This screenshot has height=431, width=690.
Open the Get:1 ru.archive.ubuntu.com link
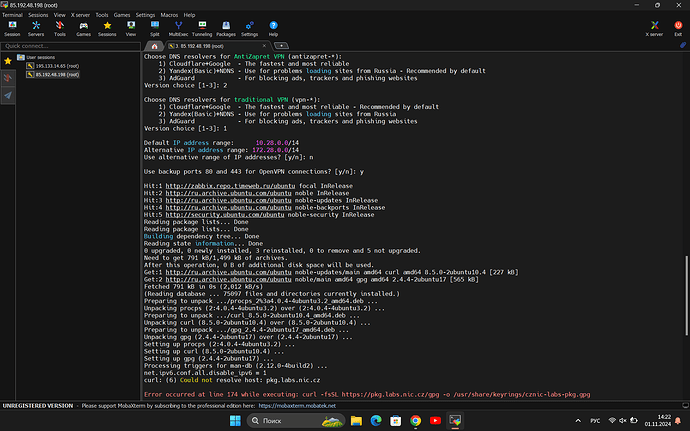pos(228,273)
